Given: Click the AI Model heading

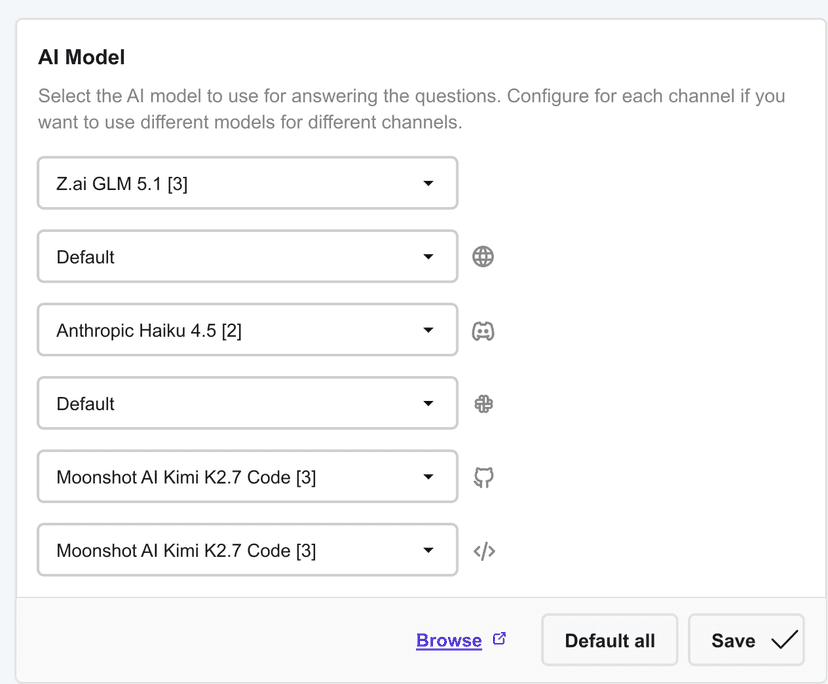Looking at the screenshot, I should (x=81, y=57).
